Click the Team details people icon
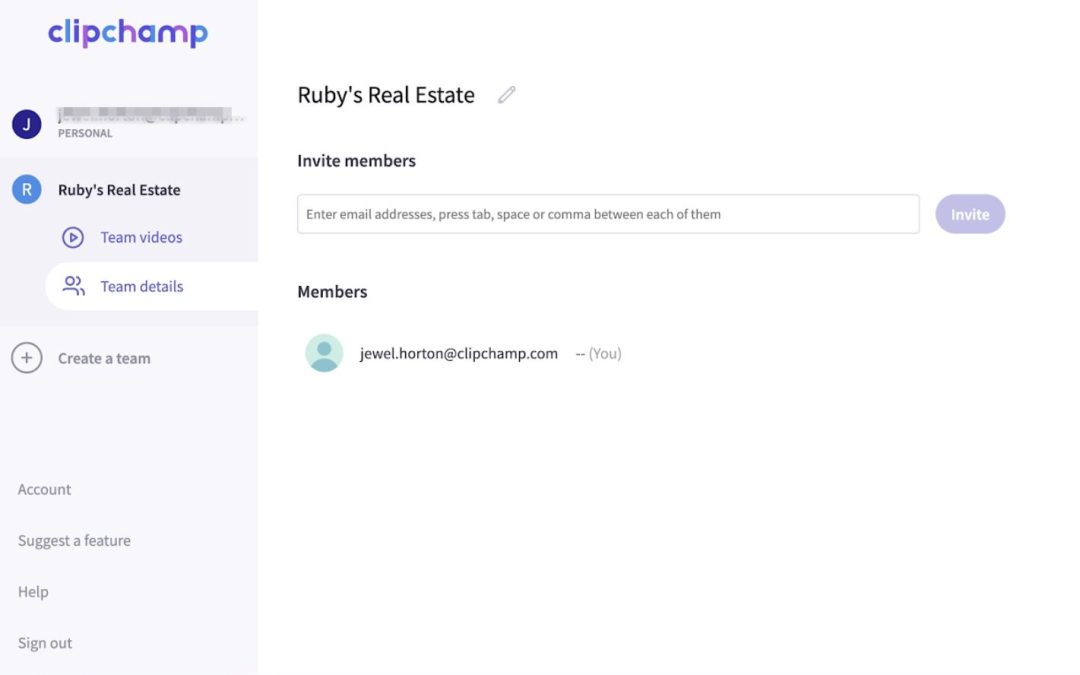Screen dimensions: 1080x675 (73, 286)
